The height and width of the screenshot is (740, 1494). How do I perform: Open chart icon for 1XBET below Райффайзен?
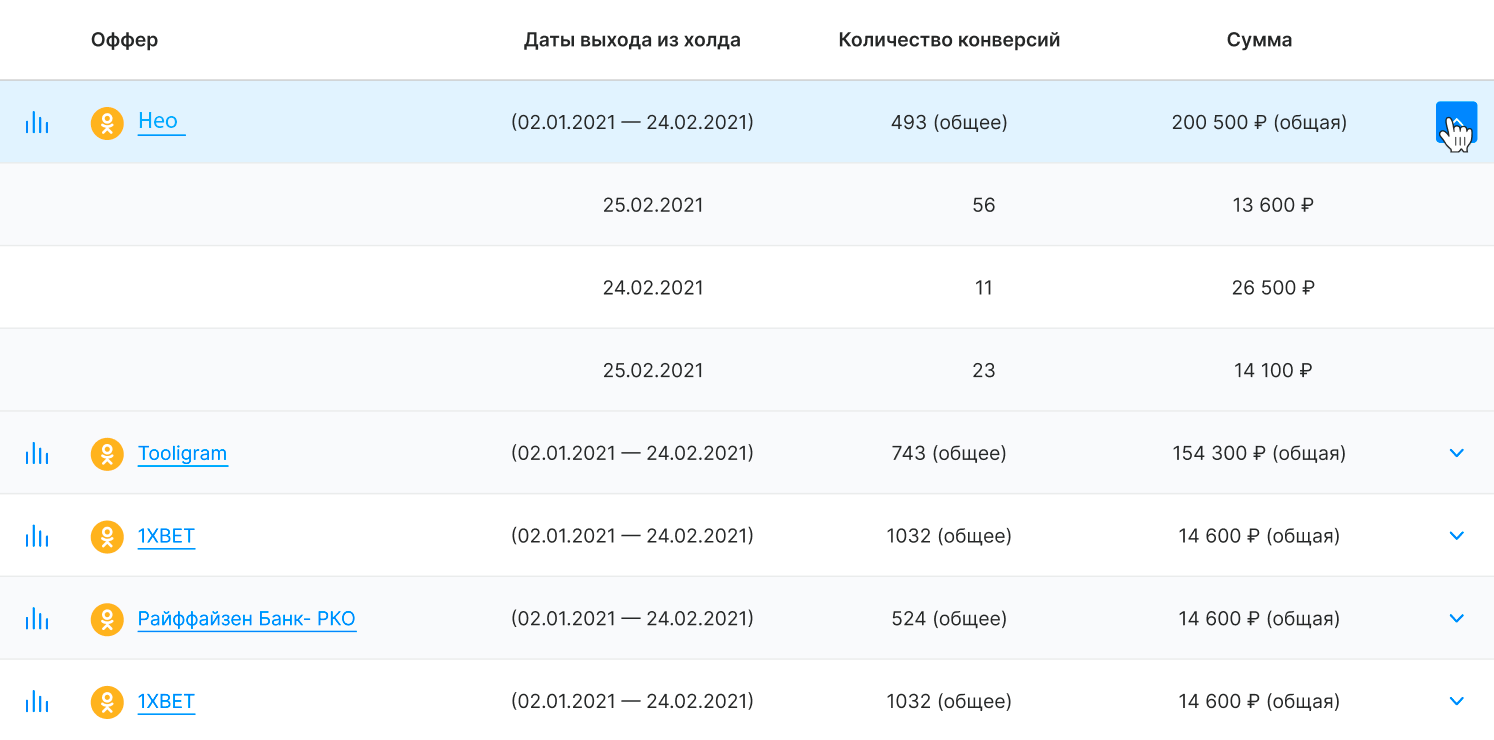[37, 702]
